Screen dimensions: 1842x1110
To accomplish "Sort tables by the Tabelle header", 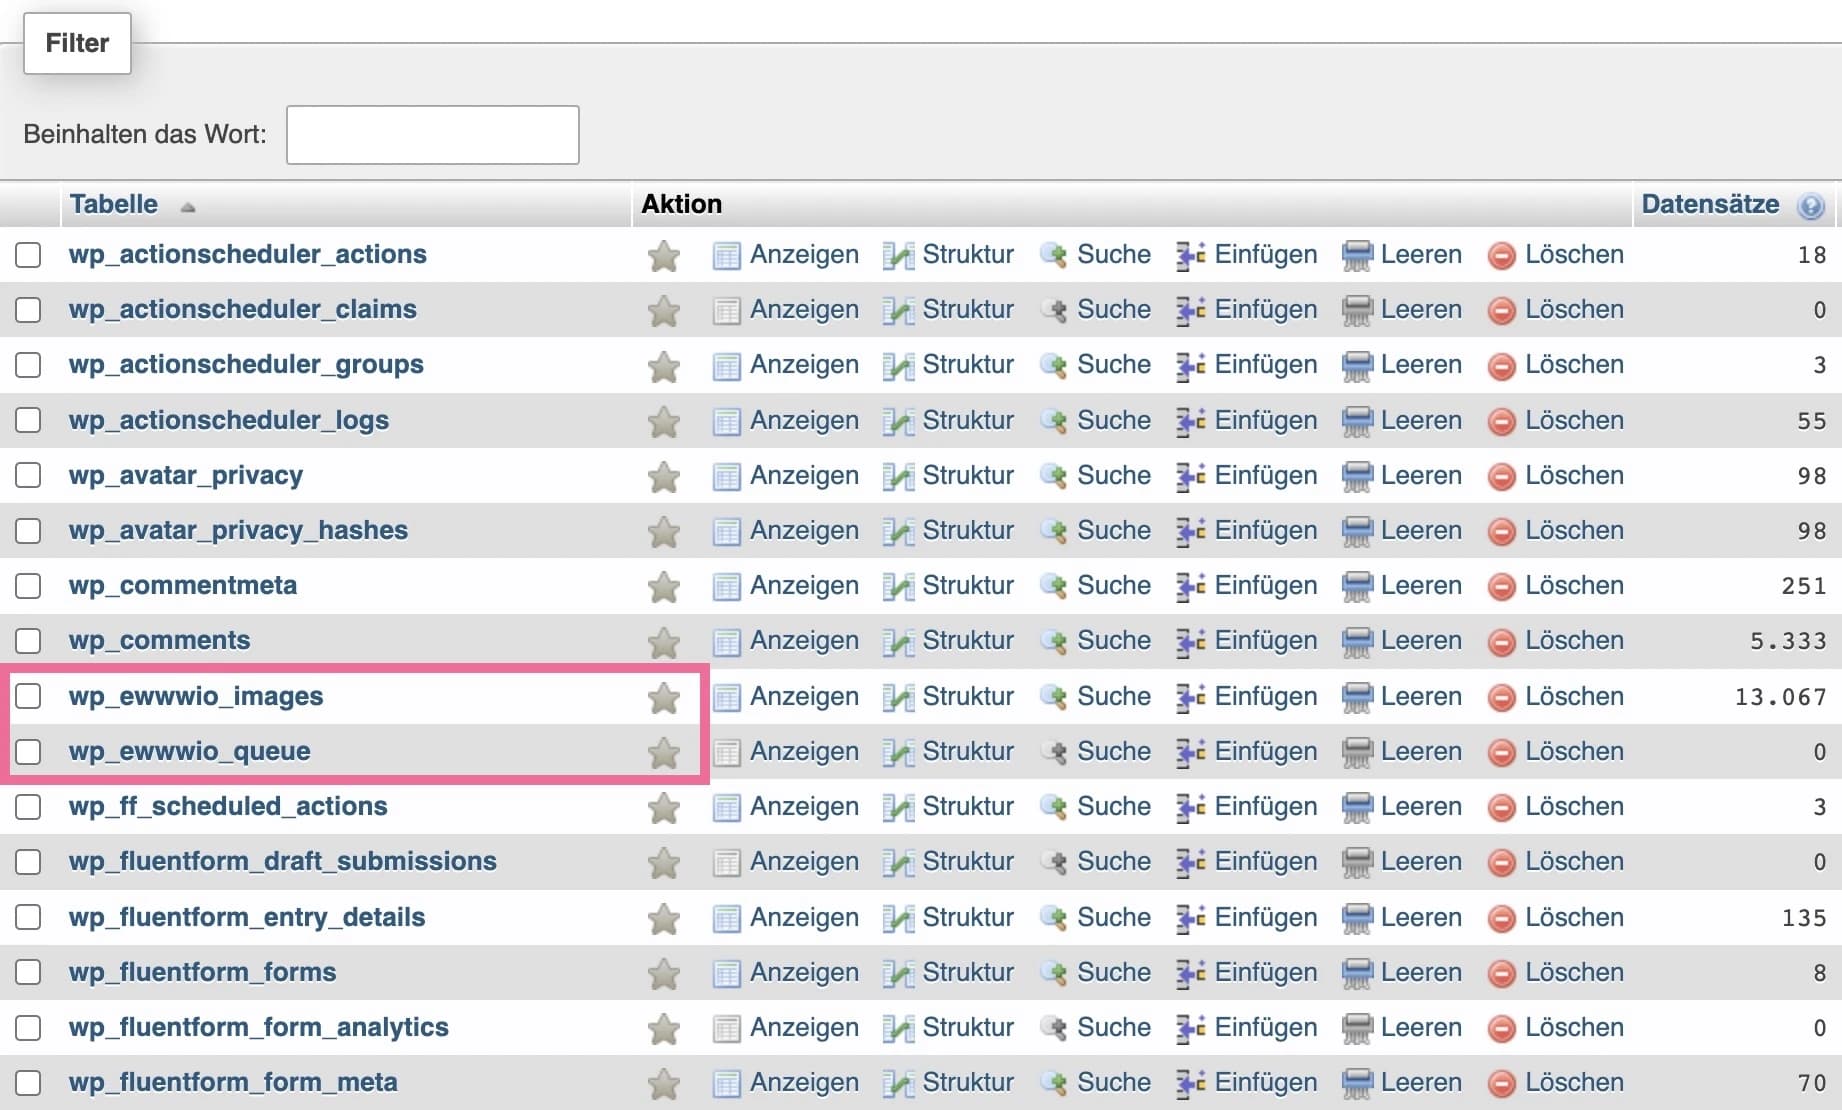I will (114, 204).
